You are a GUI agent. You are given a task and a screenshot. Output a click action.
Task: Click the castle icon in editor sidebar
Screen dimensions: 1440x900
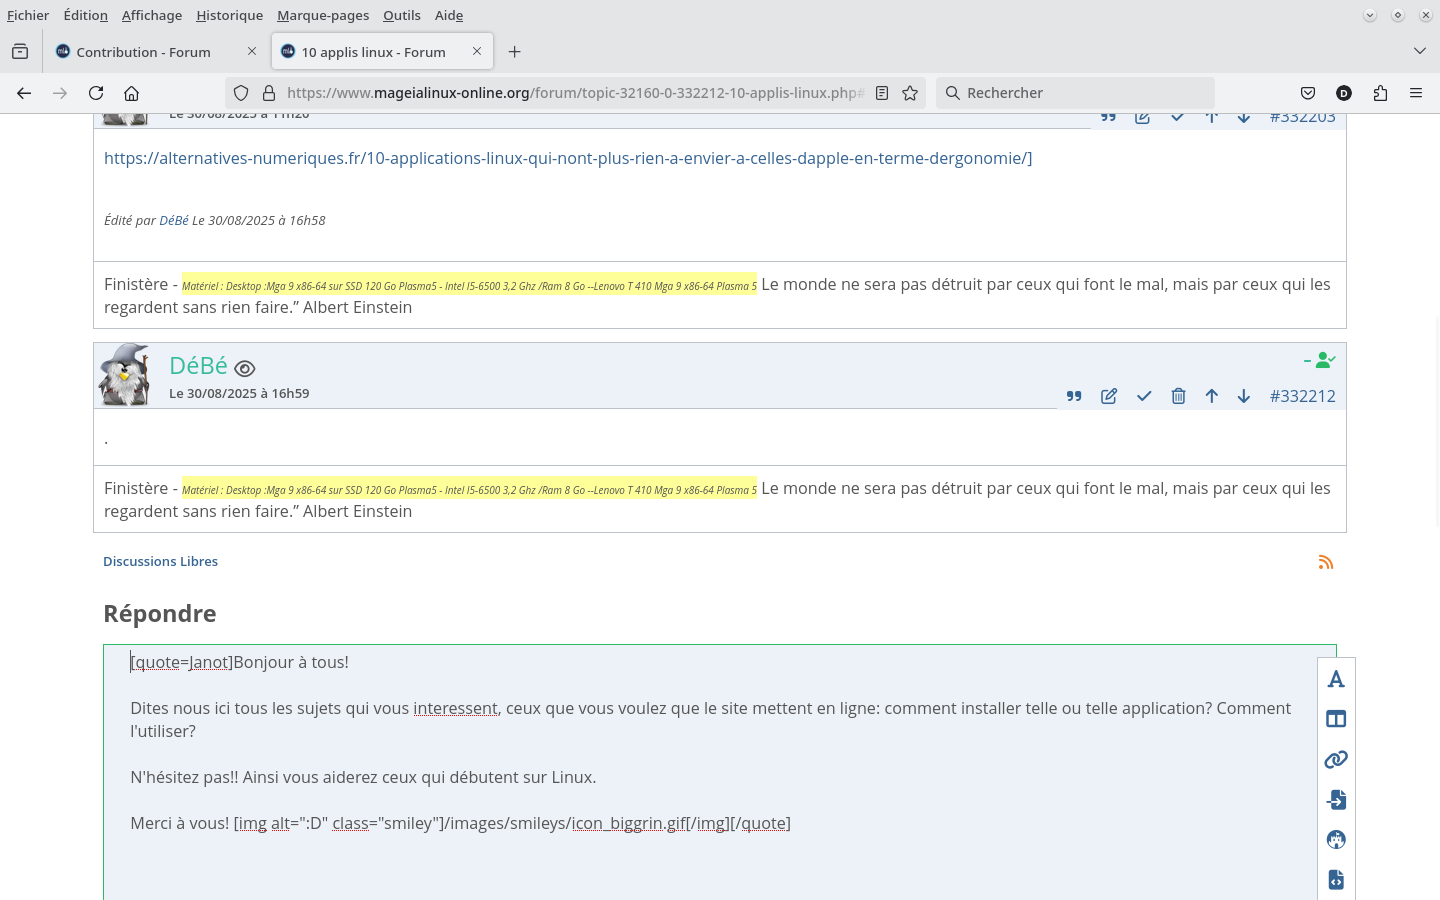[1336, 840]
